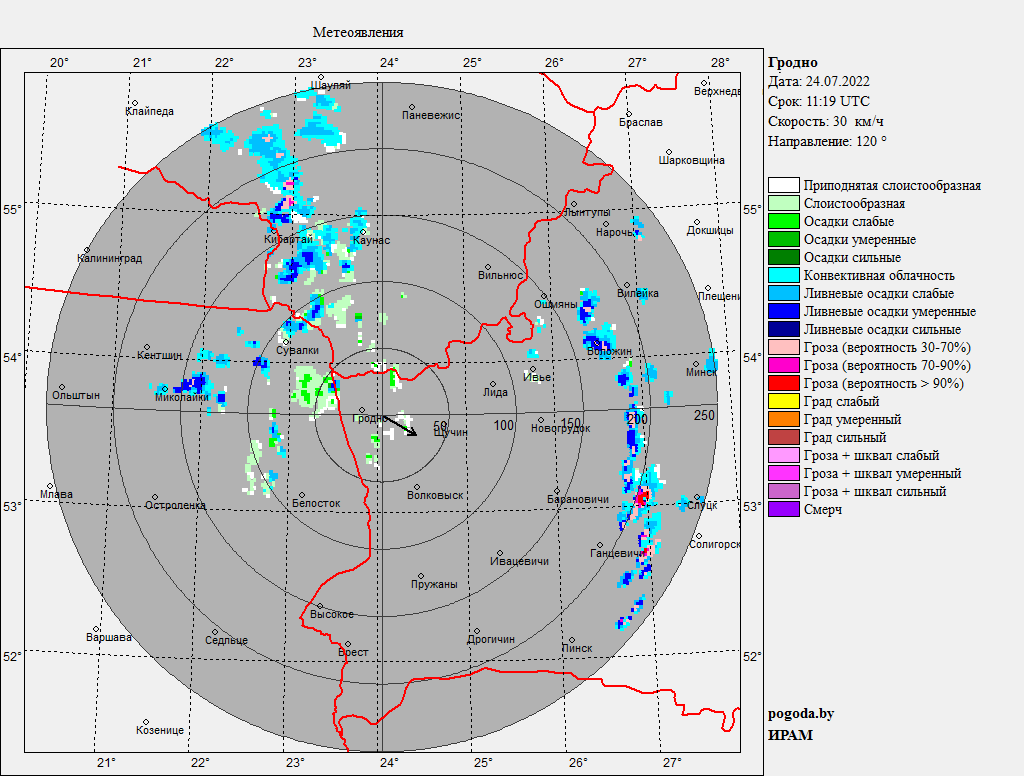Click the Метеоявления title text
Screen dimensions: 1024x776
(358, 33)
